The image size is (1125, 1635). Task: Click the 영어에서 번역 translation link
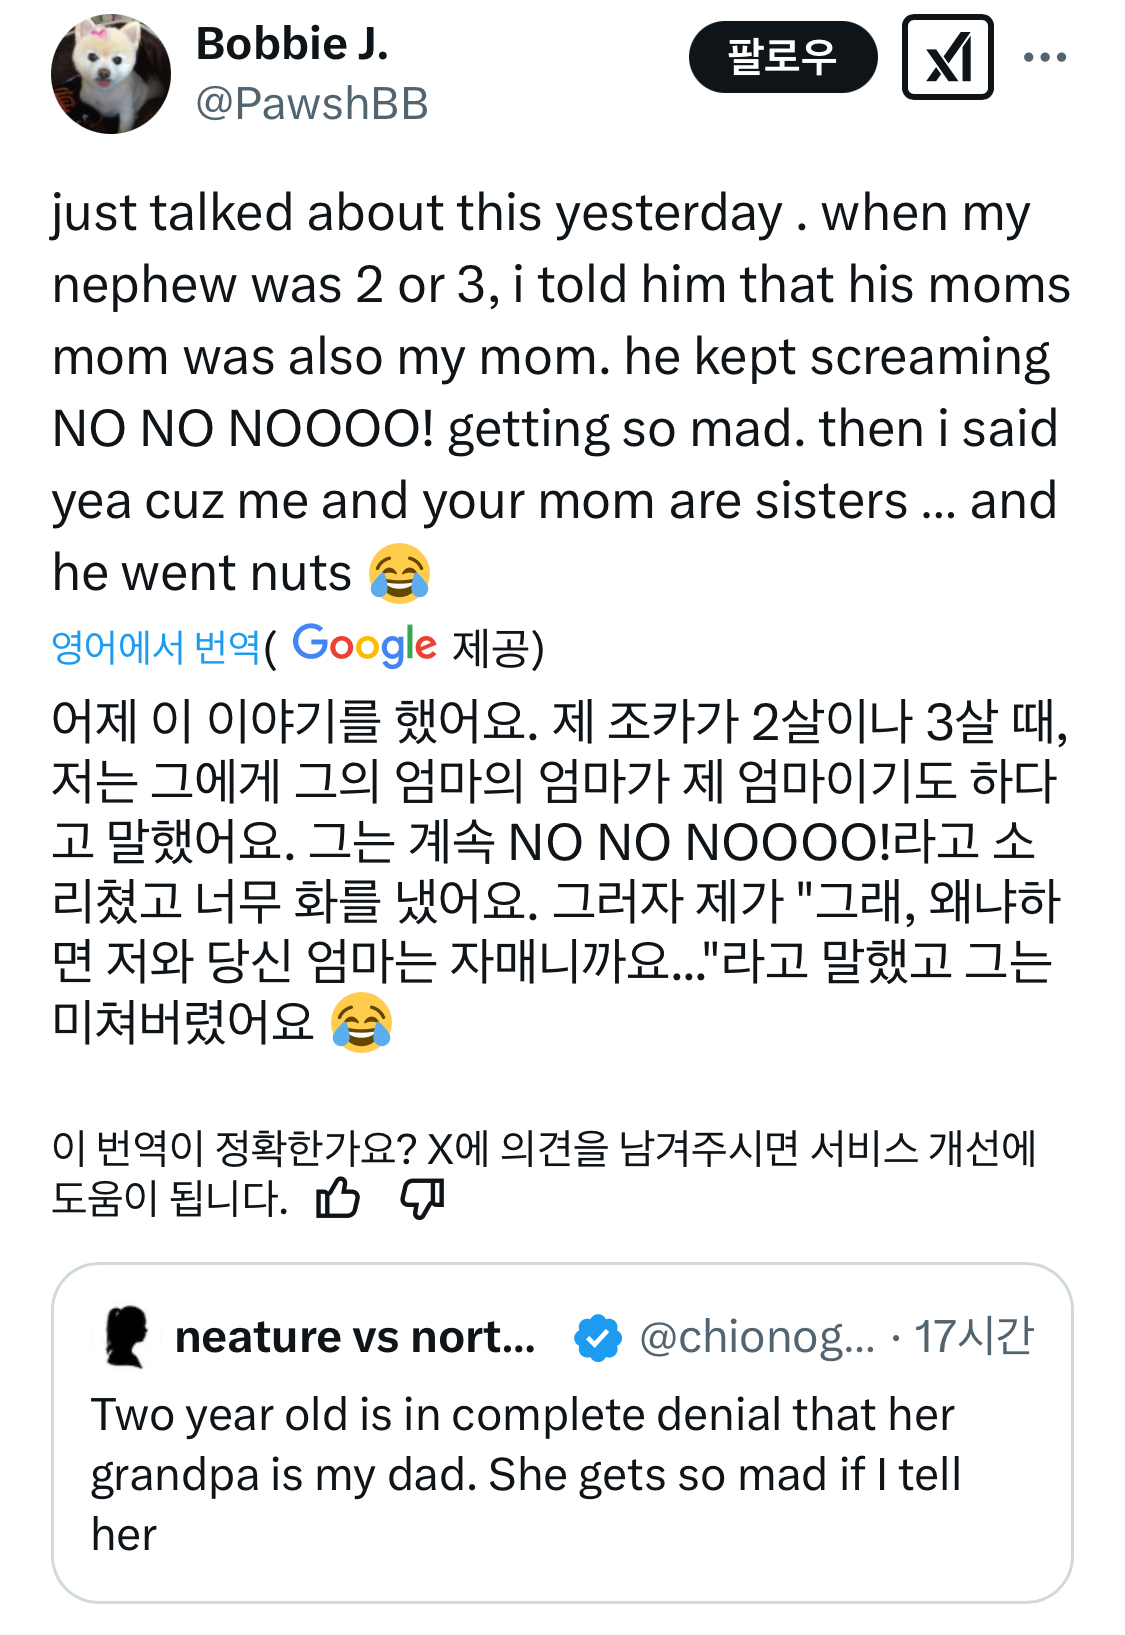pos(156,647)
